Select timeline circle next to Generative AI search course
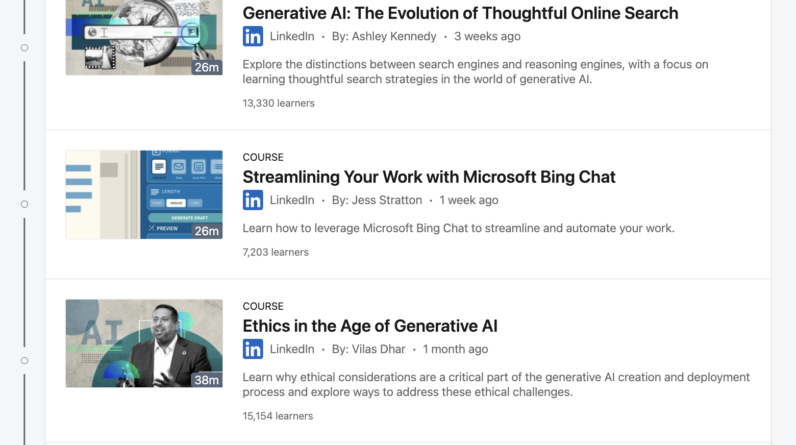The width and height of the screenshot is (796, 445). click(24, 48)
